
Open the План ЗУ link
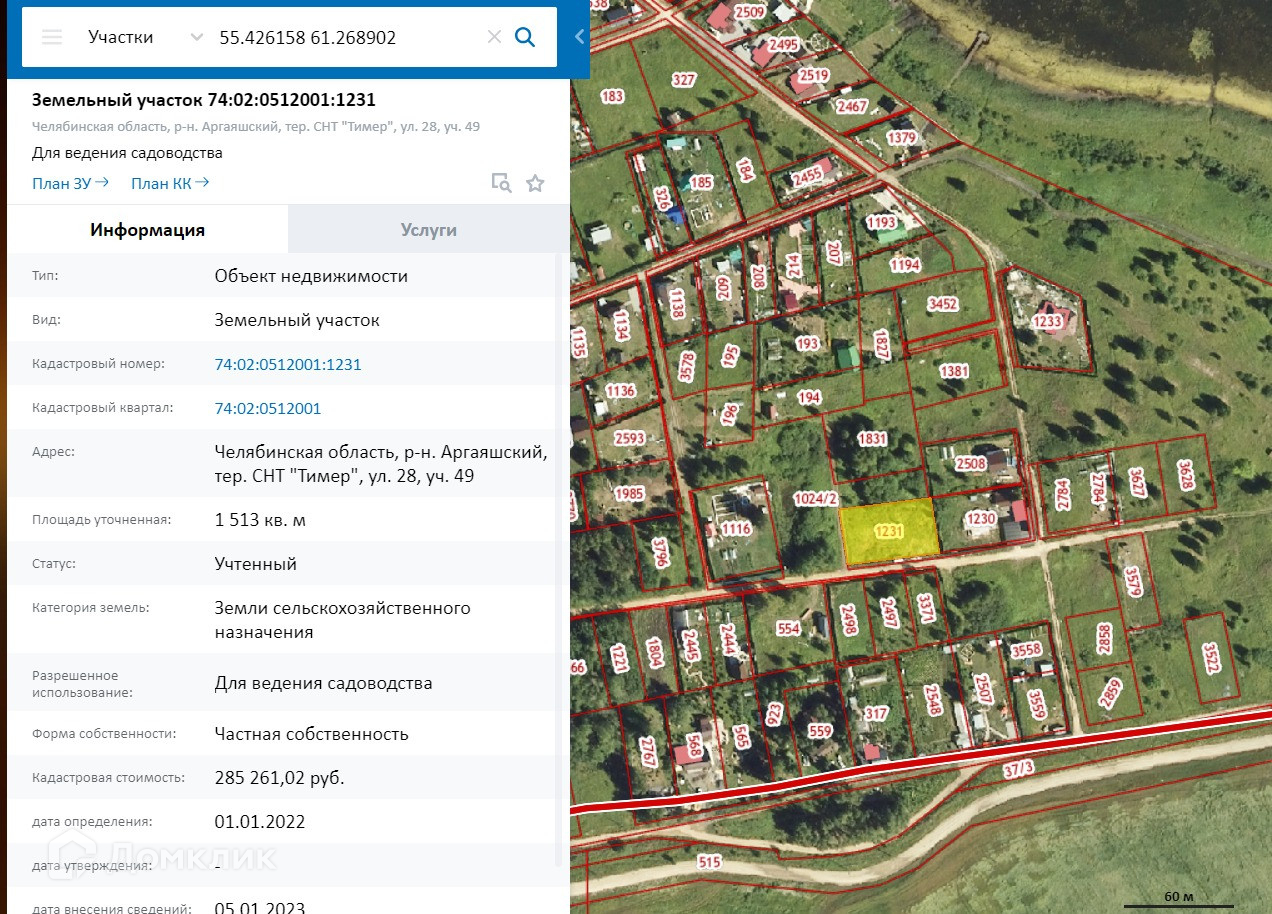click(72, 183)
